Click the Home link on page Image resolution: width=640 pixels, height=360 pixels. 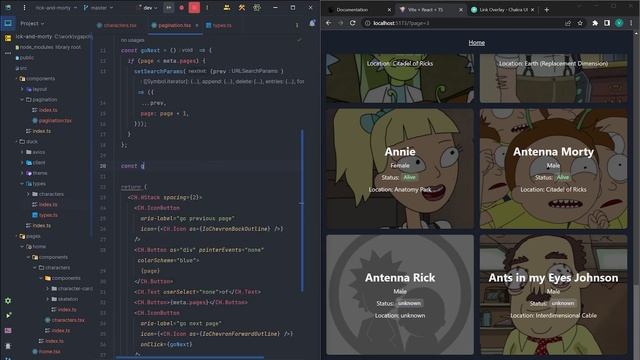pyautogui.click(x=476, y=42)
